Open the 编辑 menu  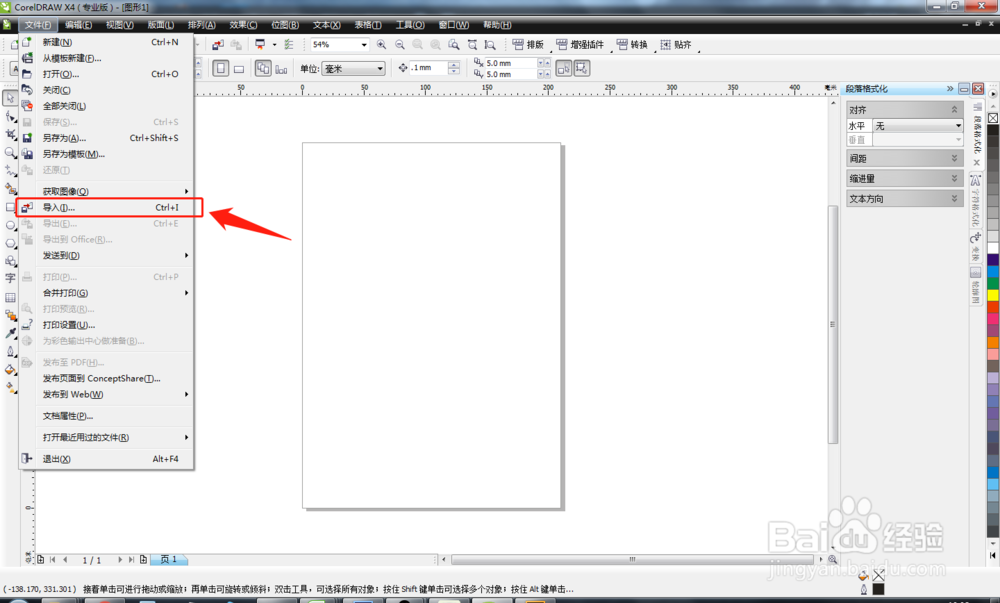78,25
